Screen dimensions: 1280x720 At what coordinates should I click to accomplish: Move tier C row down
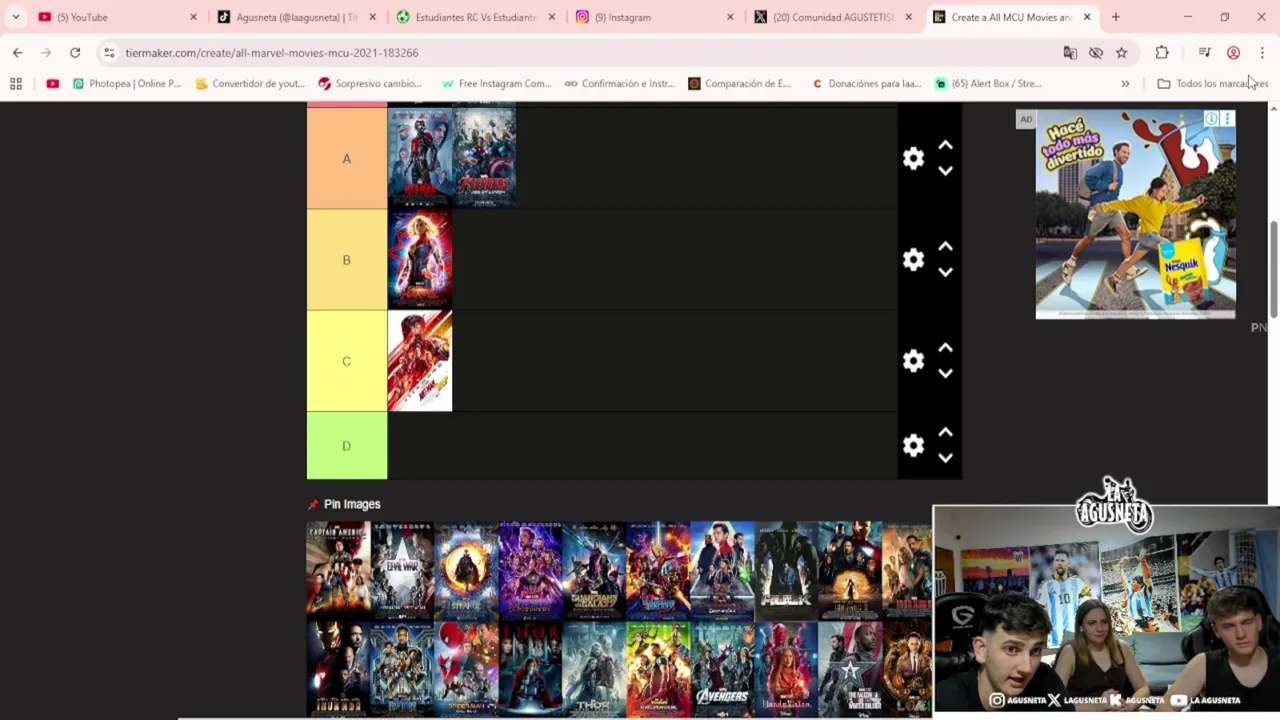(x=945, y=374)
